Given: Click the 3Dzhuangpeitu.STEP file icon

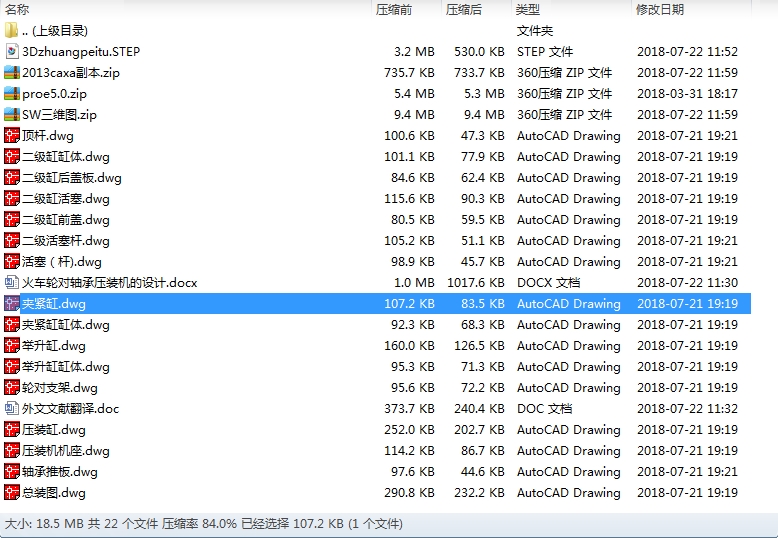Looking at the screenshot, I should [11, 51].
